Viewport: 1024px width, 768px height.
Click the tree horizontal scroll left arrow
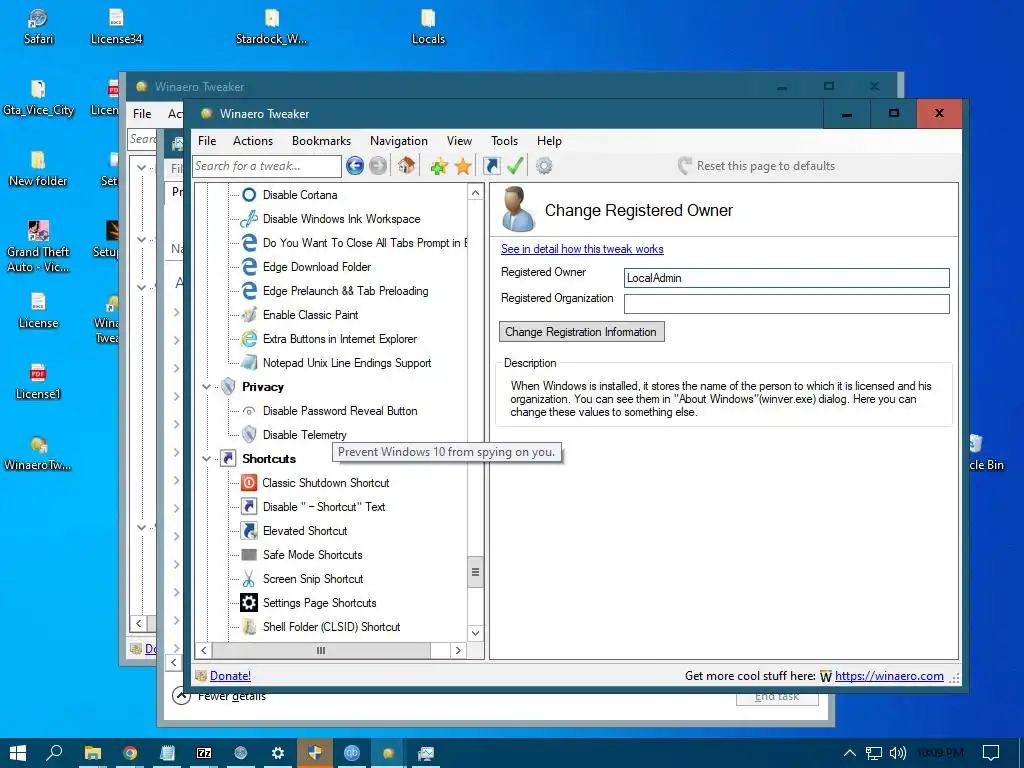coord(204,650)
